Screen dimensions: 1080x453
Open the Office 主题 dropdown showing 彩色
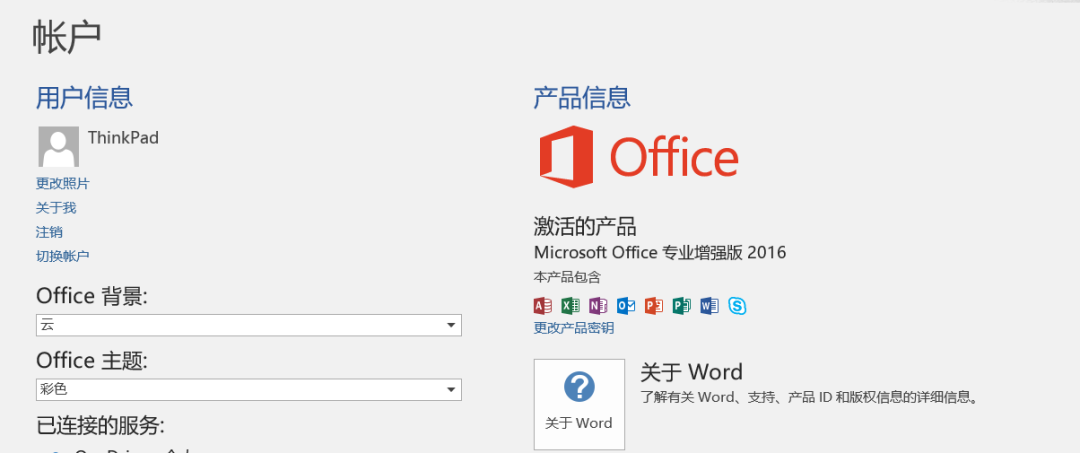(x=249, y=390)
